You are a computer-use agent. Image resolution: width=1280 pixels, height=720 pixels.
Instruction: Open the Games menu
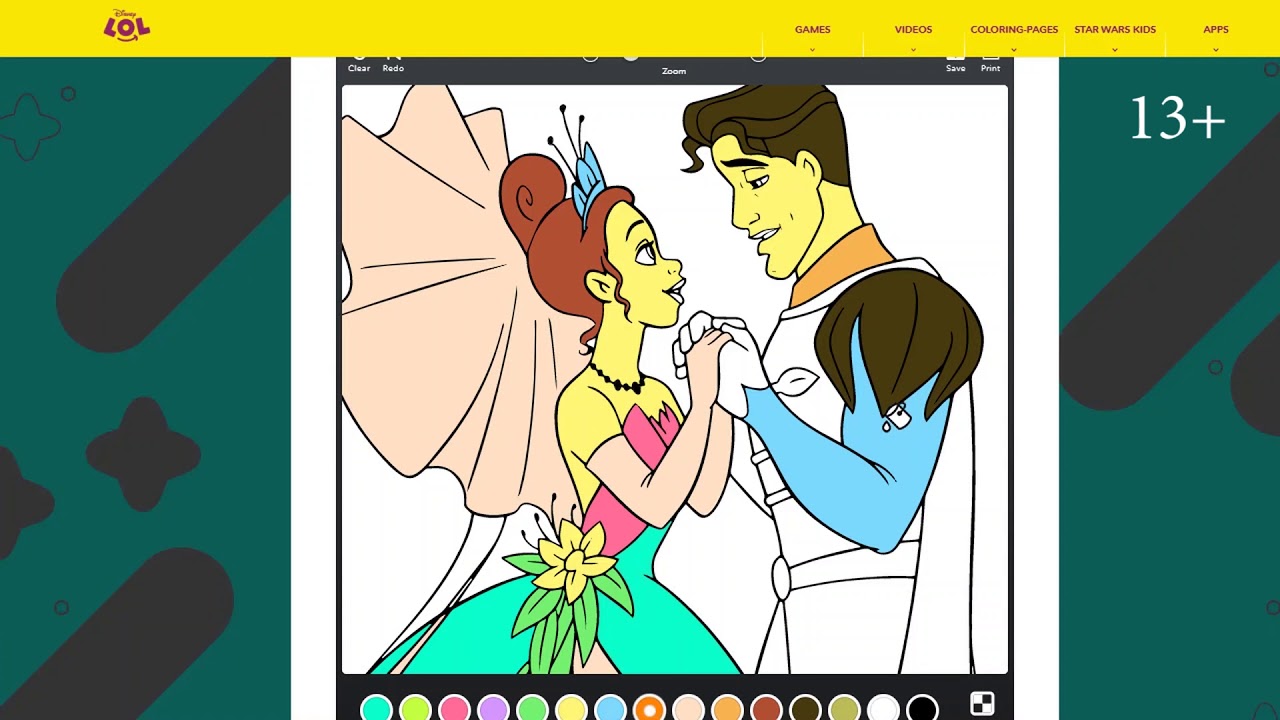(x=812, y=29)
